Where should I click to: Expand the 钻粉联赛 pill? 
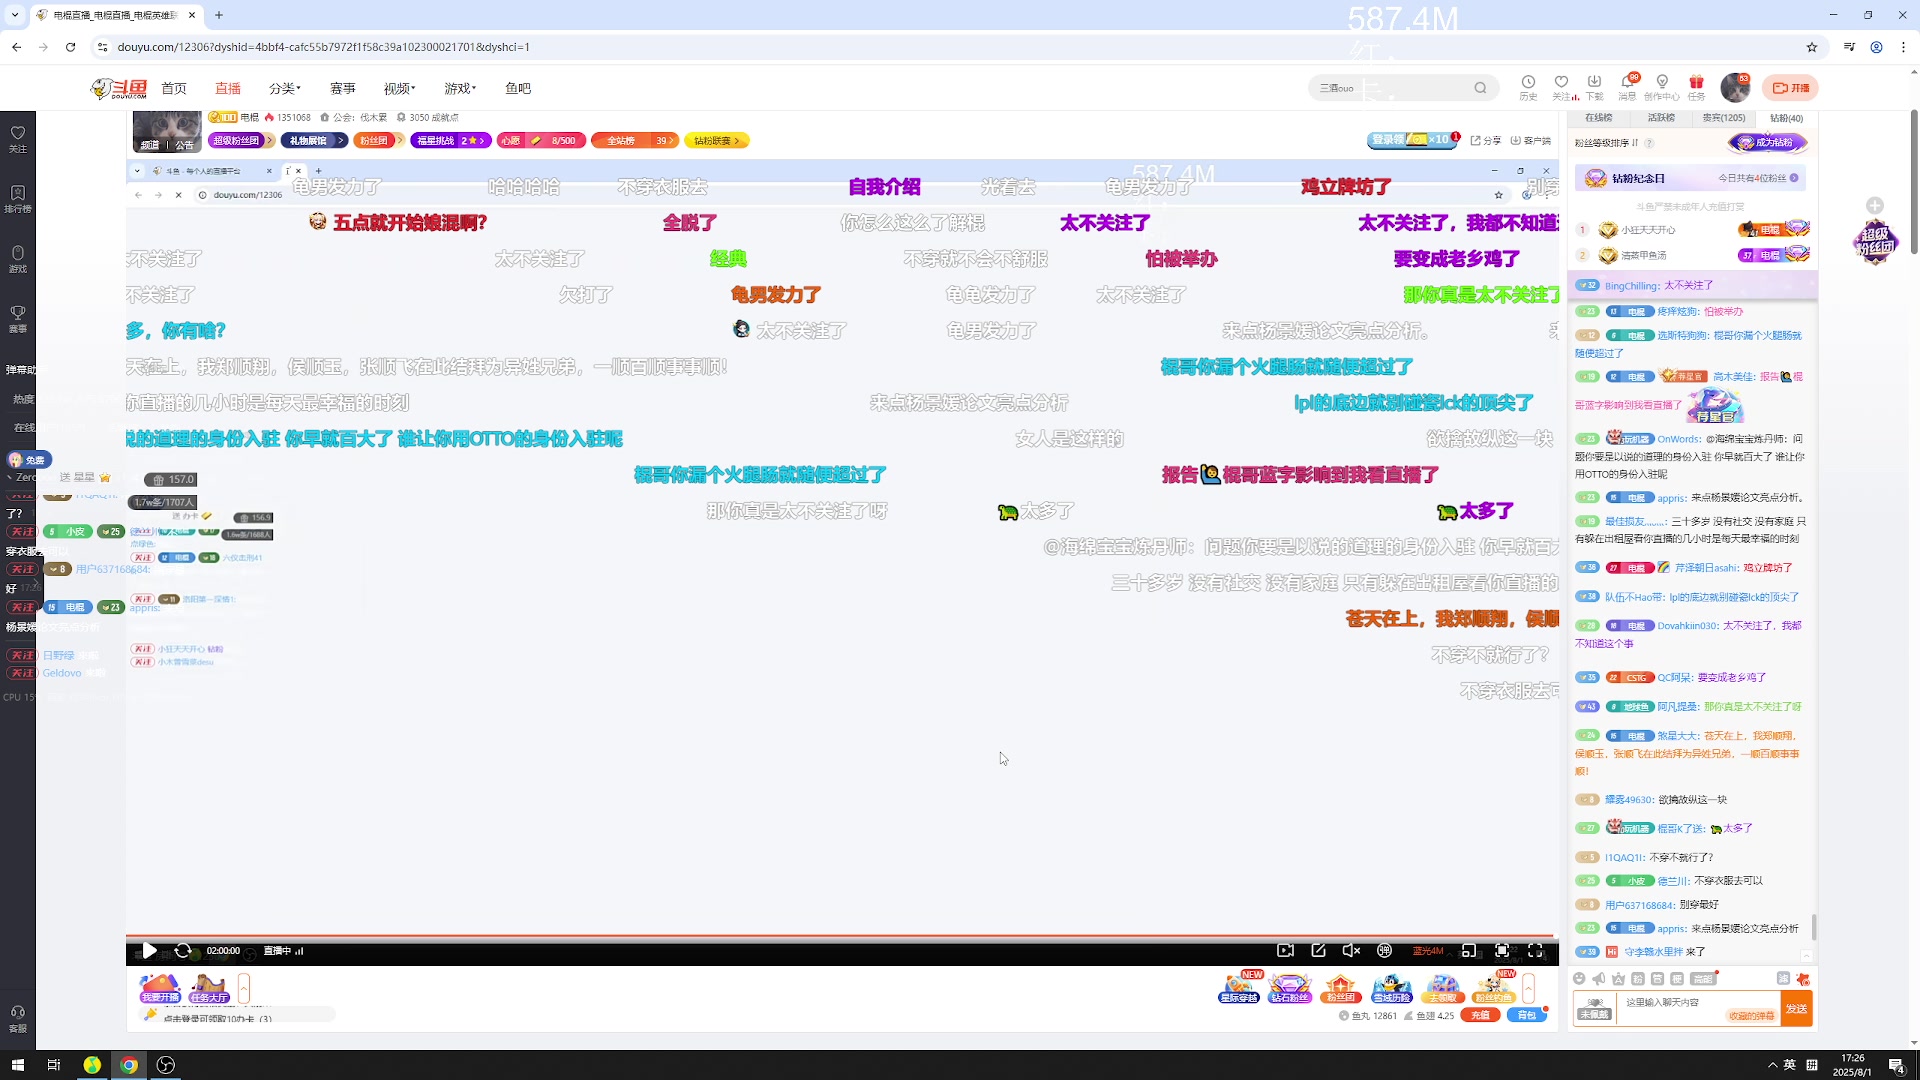(717, 141)
